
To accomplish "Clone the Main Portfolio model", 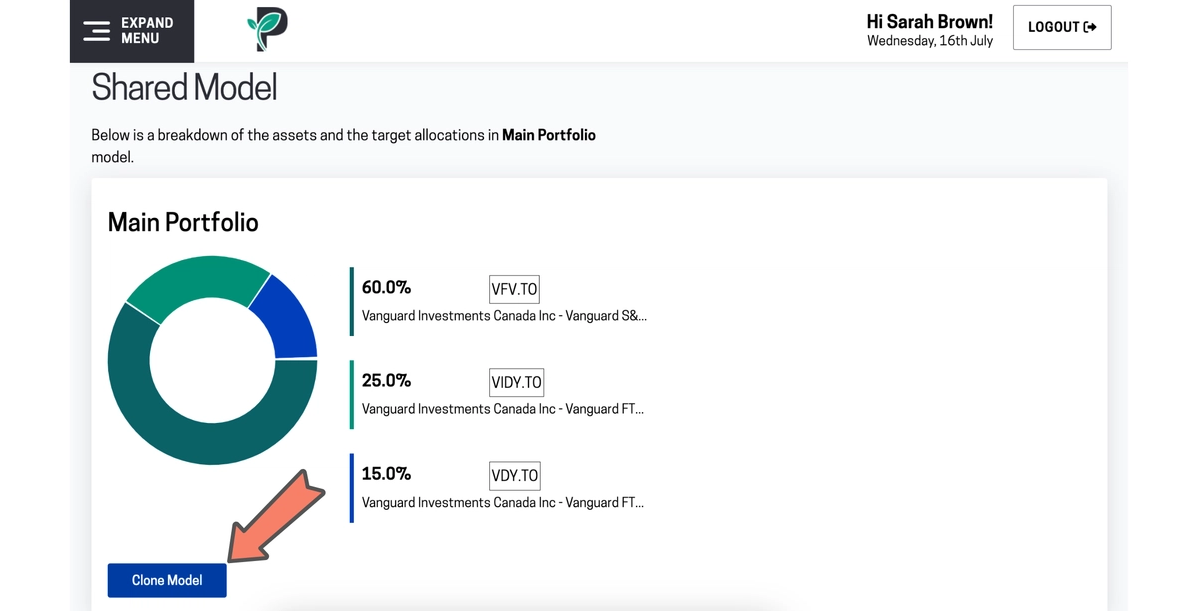I will pos(167,580).
